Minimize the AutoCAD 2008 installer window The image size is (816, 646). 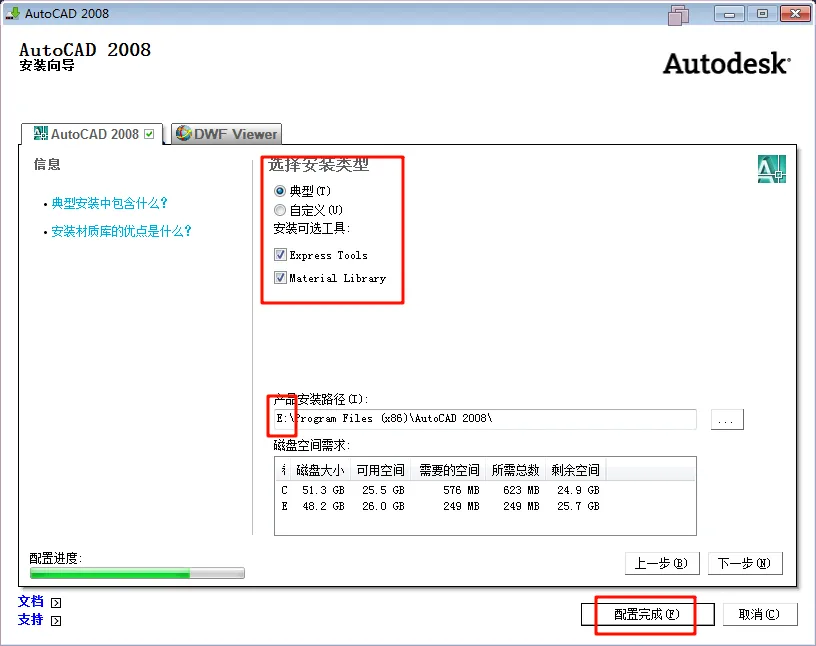click(x=730, y=14)
